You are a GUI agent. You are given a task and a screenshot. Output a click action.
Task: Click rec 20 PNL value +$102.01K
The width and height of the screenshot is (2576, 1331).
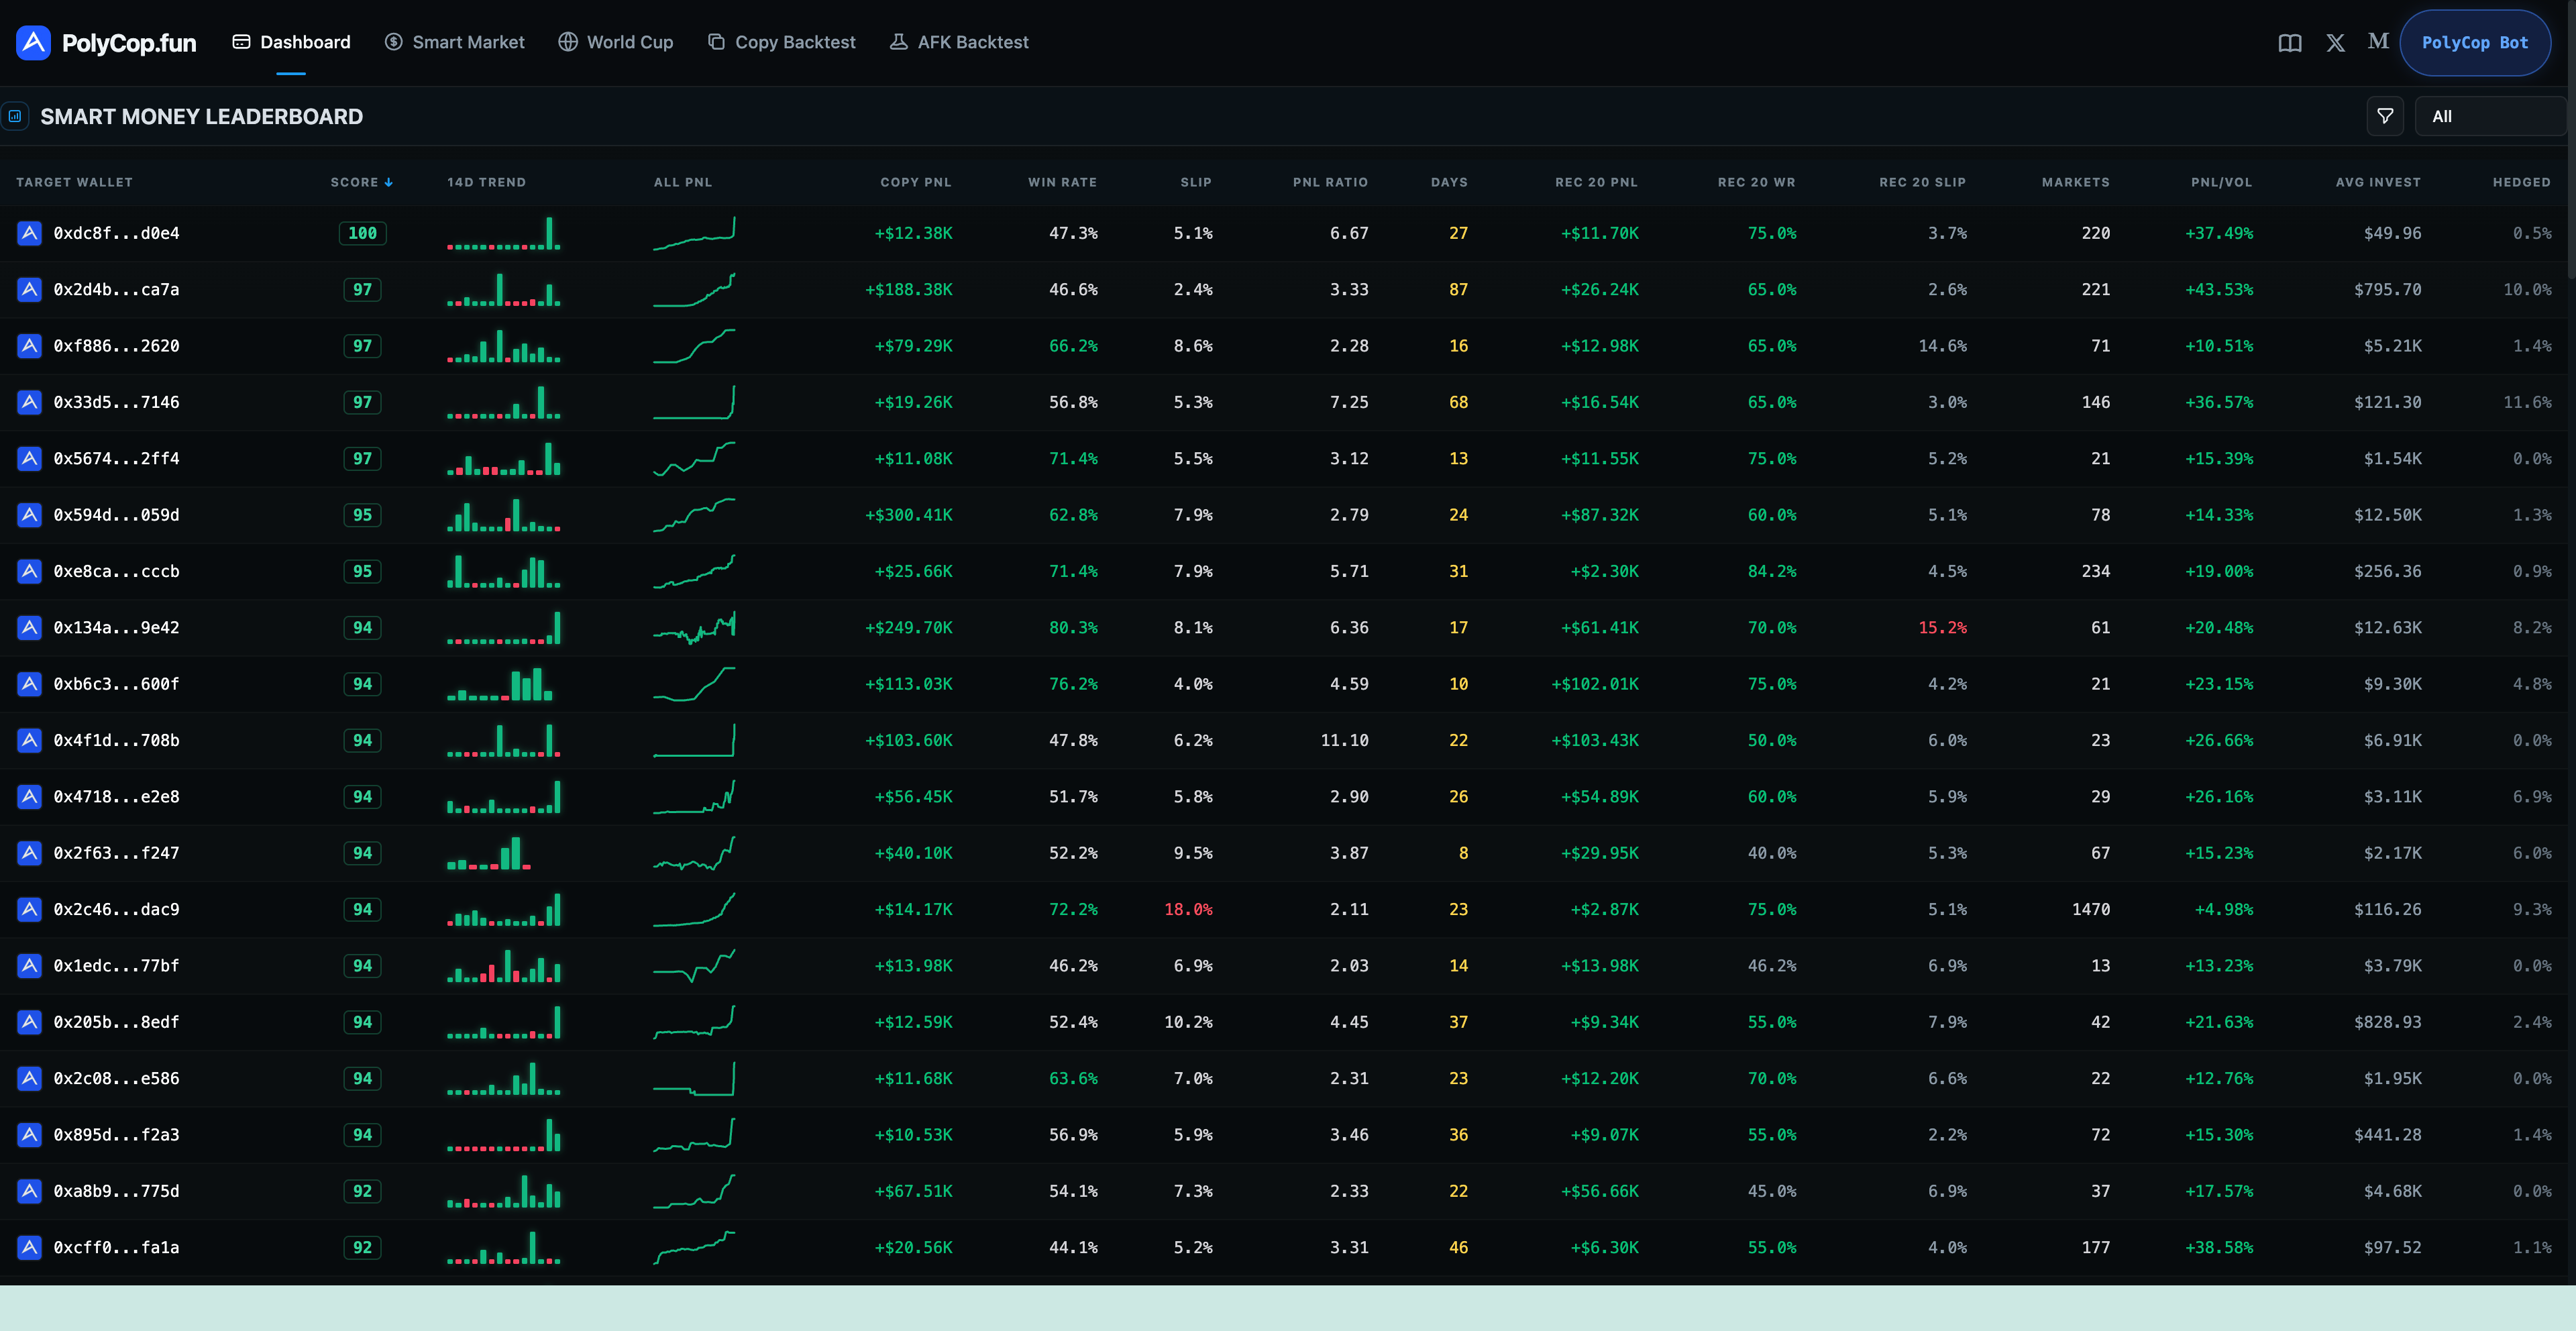pos(1594,684)
